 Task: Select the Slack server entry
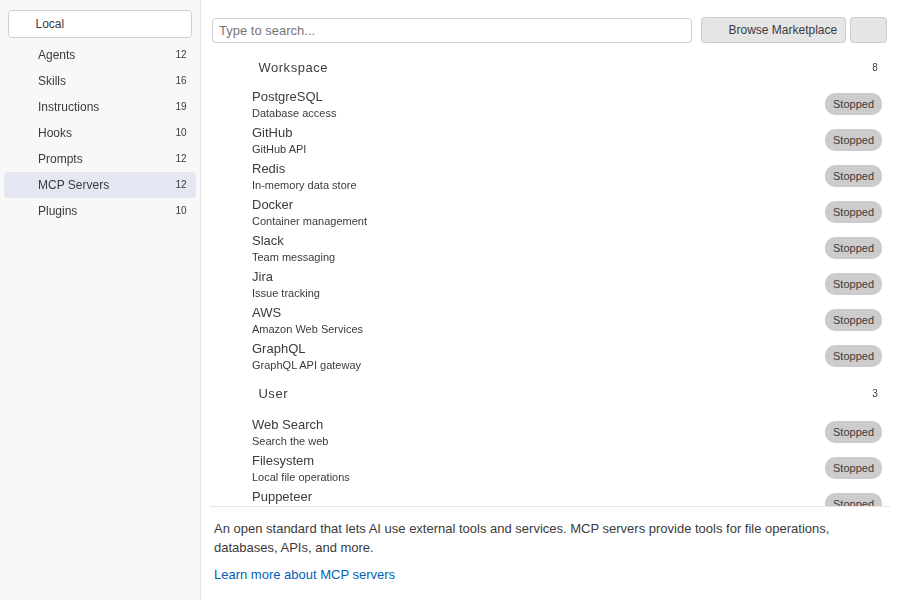(550, 249)
